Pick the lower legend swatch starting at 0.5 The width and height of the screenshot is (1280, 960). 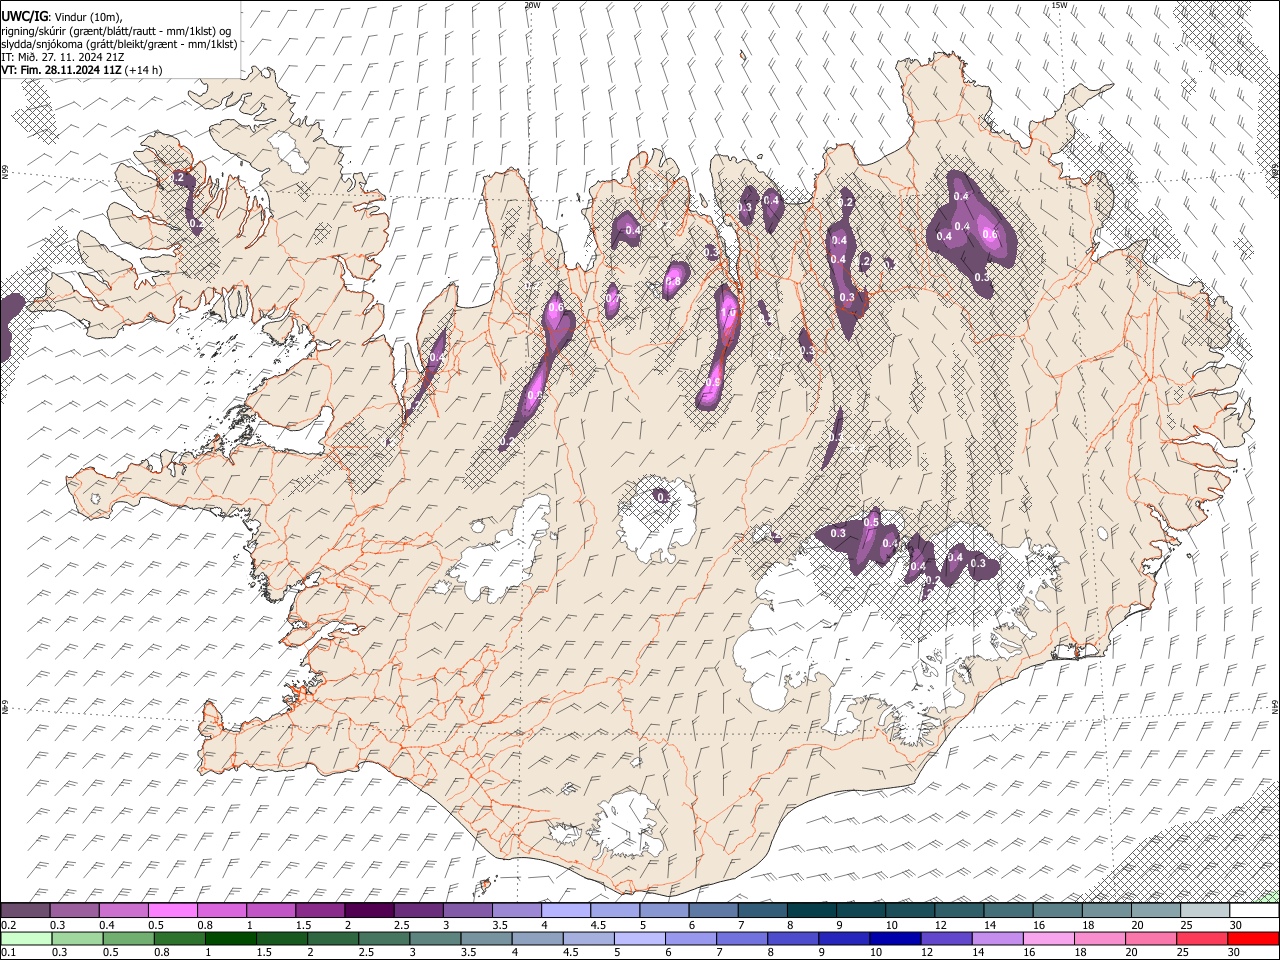(128, 938)
